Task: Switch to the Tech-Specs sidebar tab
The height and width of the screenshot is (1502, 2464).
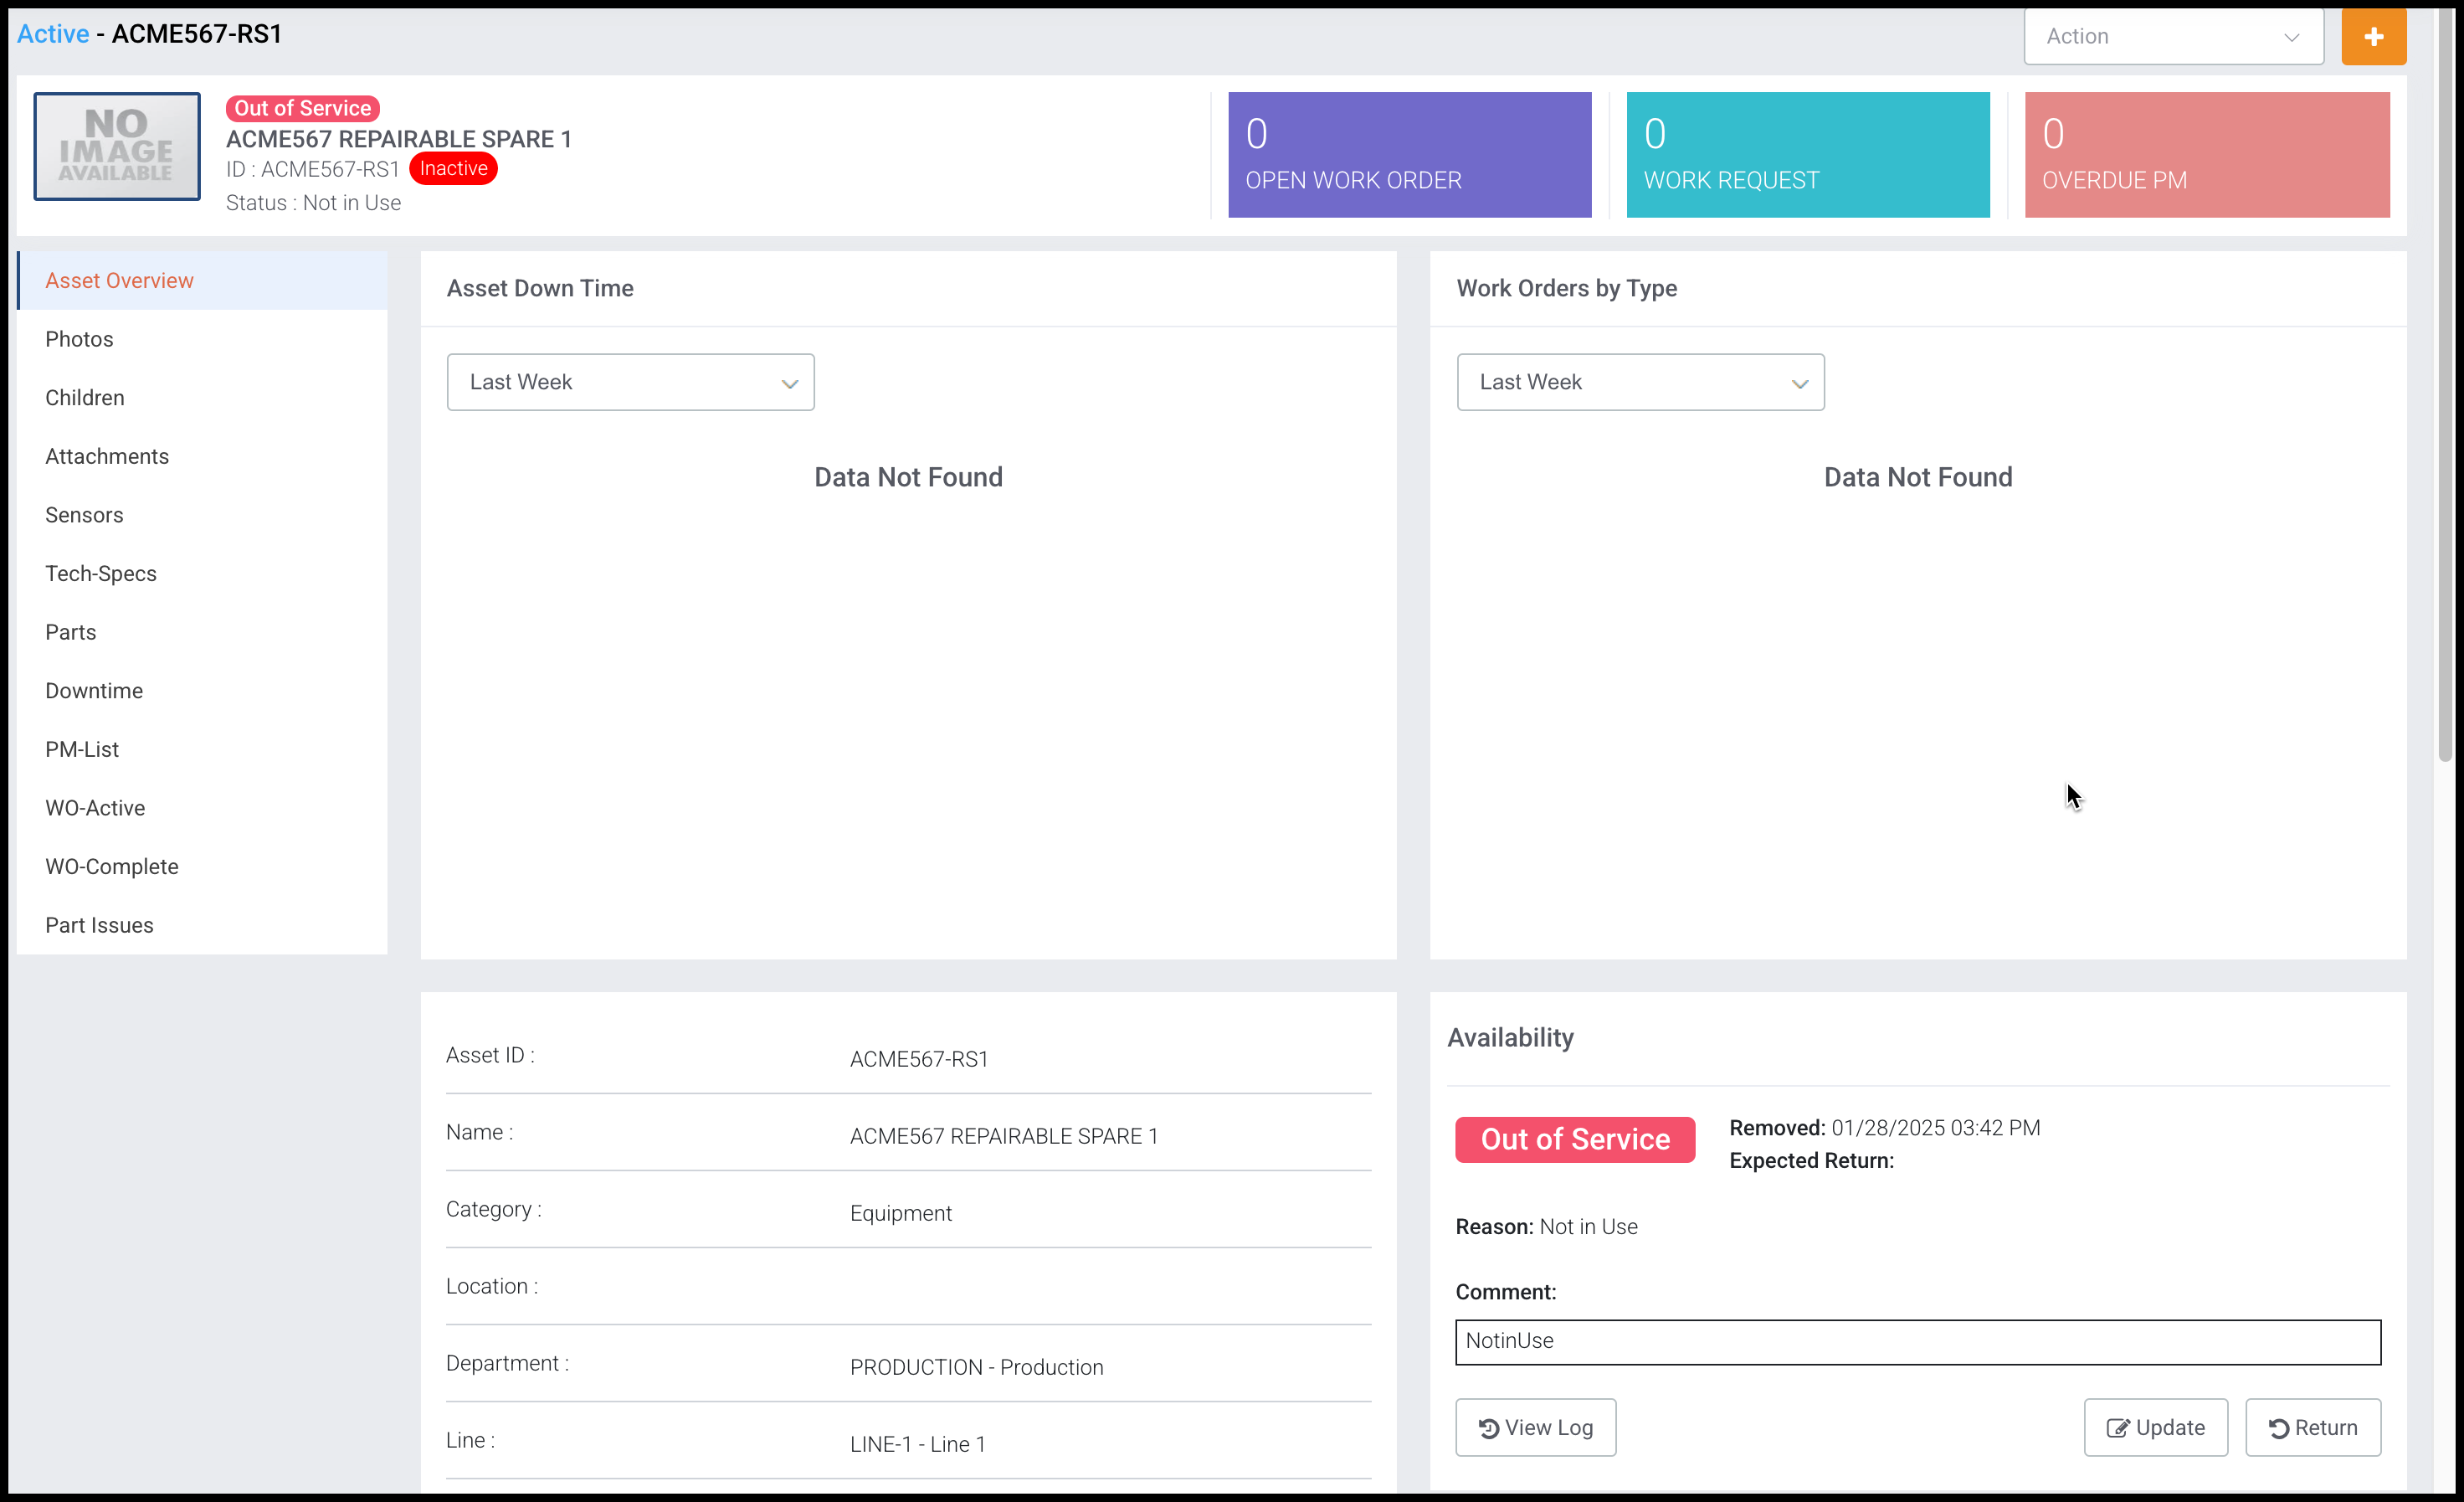Action: coord(101,573)
